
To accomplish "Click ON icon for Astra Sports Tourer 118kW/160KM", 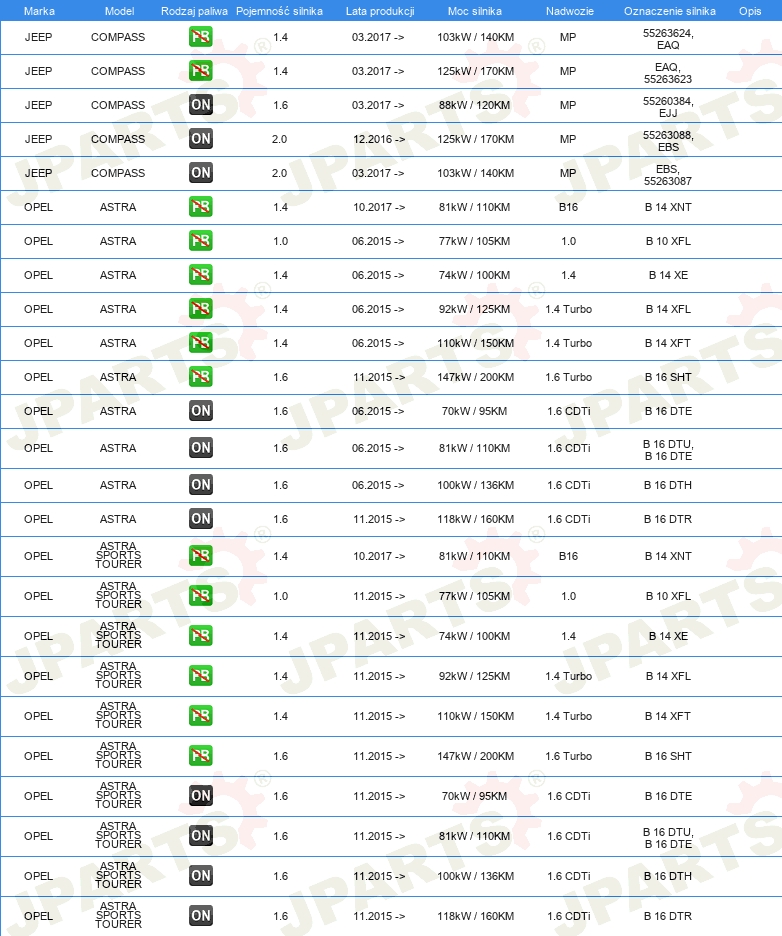I will pyautogui.click(x=201, y=916).
